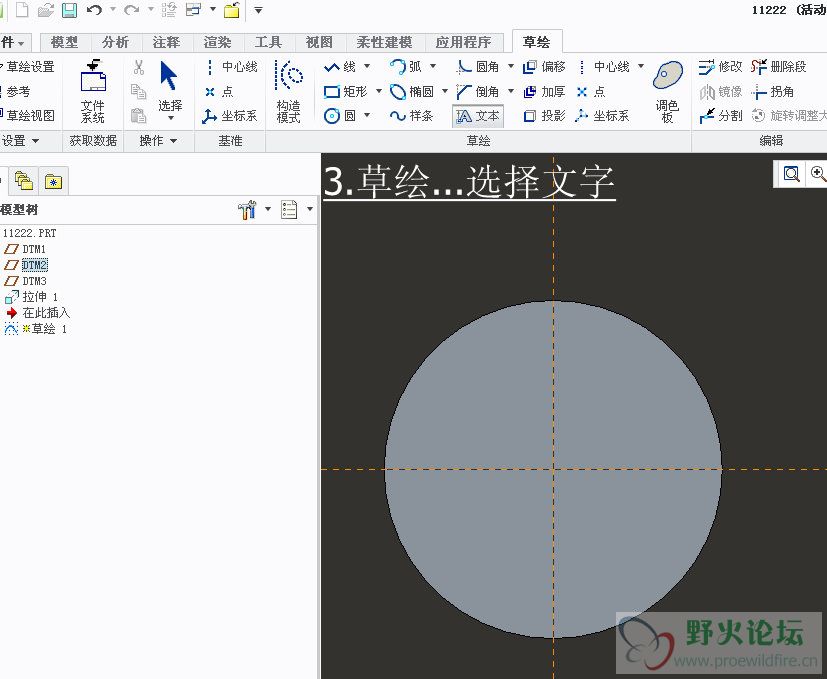Switch to the 柔性建模 tab
Image resolution: width=827 pixels, height=679 pixels.
click(x=384, y=42)
